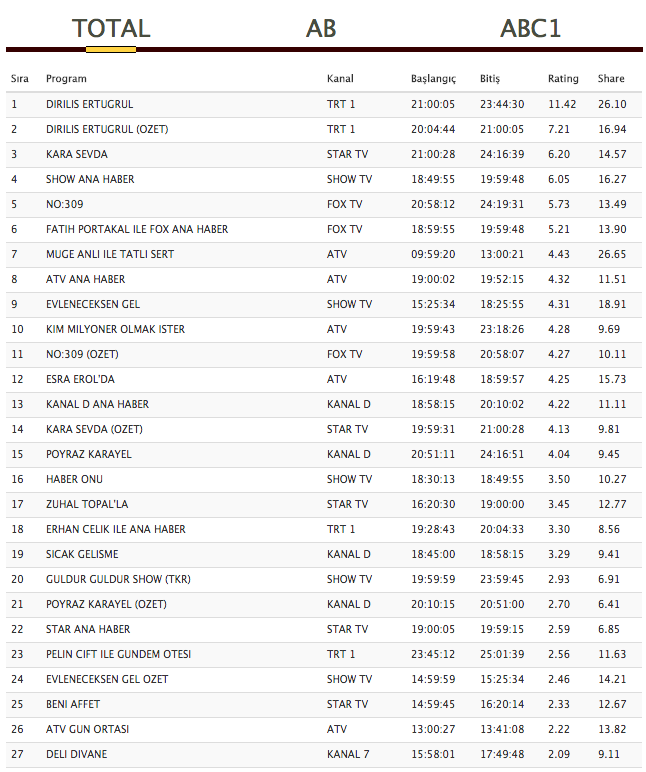Click start time 13:00:27
The image size is (646, 772).
pos(433,729)
